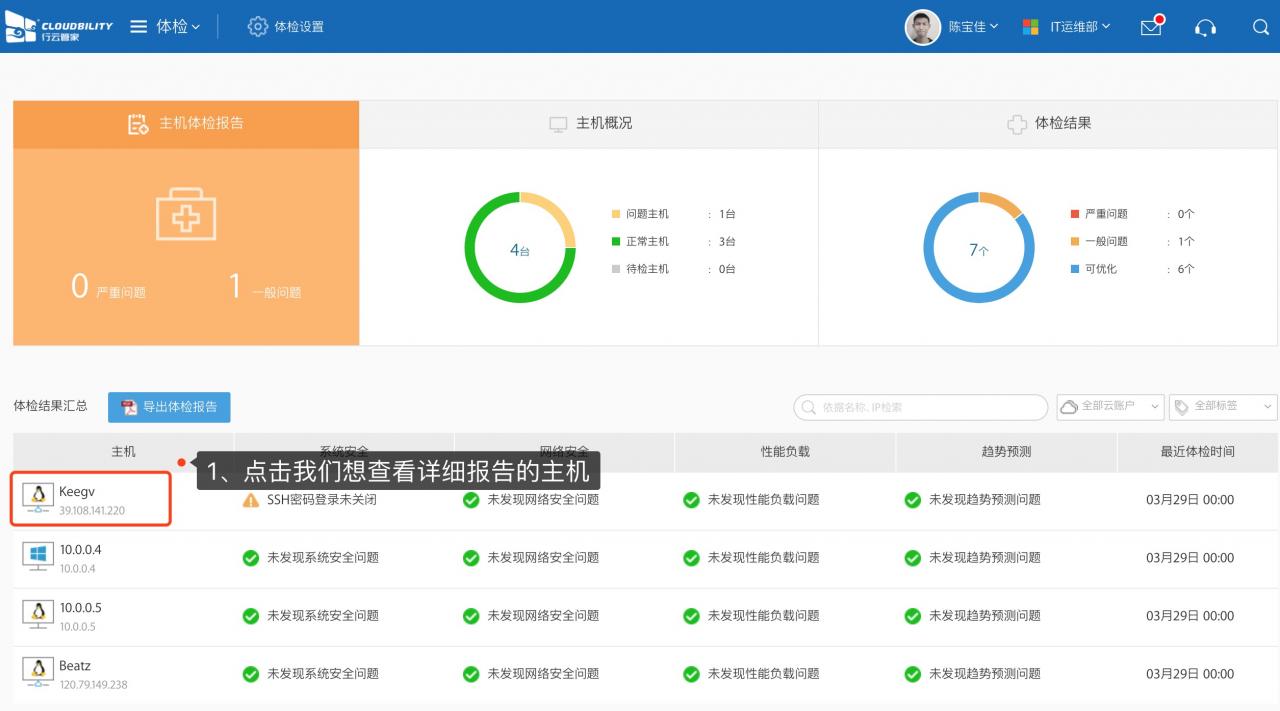Open the 全部标签 filter dropdown
1280x711 pixels.
pyautogui.click(x=1223, y=407)
